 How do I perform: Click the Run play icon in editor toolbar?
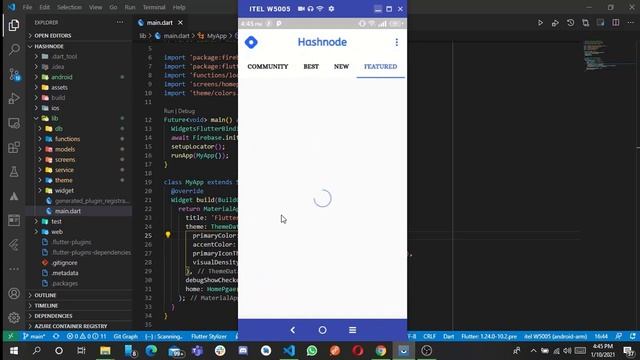[x=540, y=23]
